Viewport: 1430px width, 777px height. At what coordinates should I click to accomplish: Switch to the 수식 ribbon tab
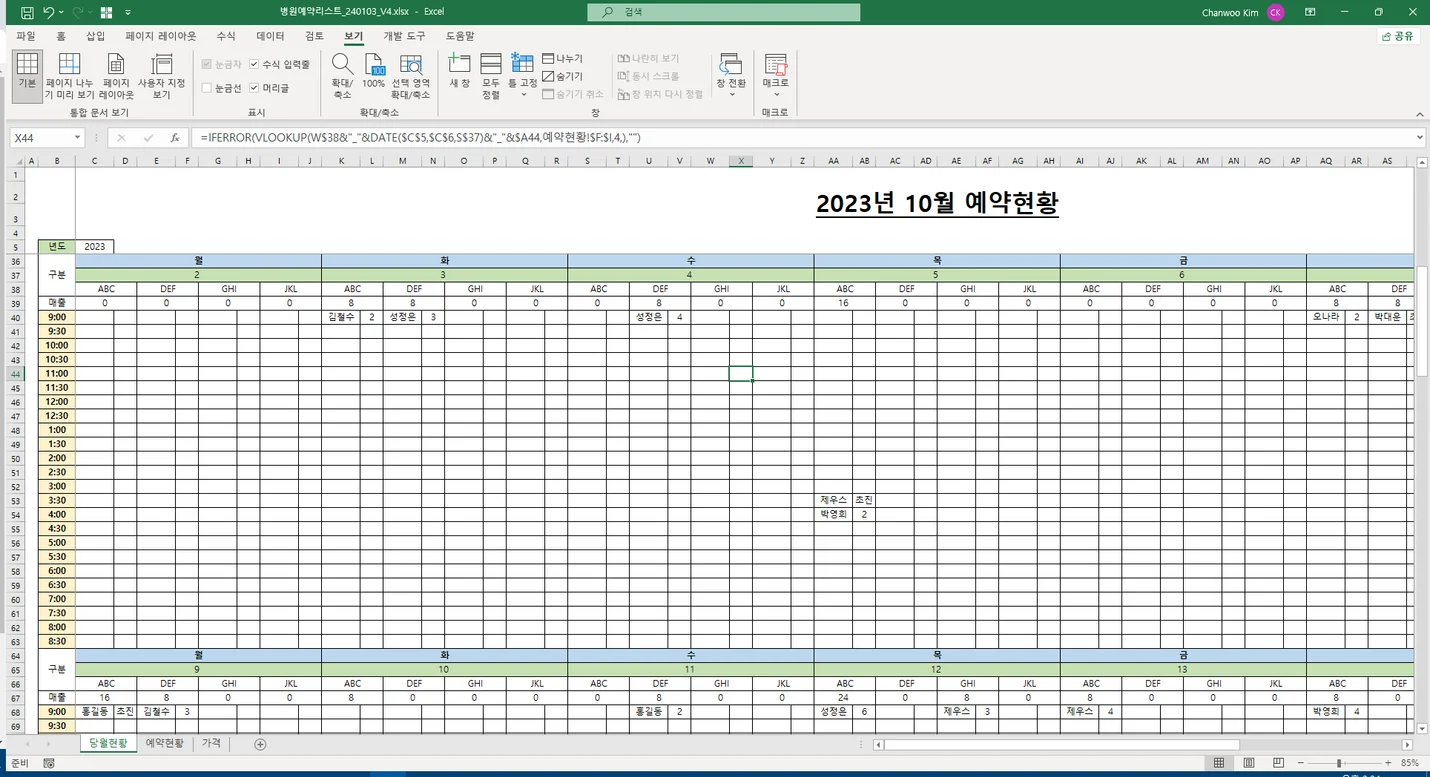coord(226,36)
